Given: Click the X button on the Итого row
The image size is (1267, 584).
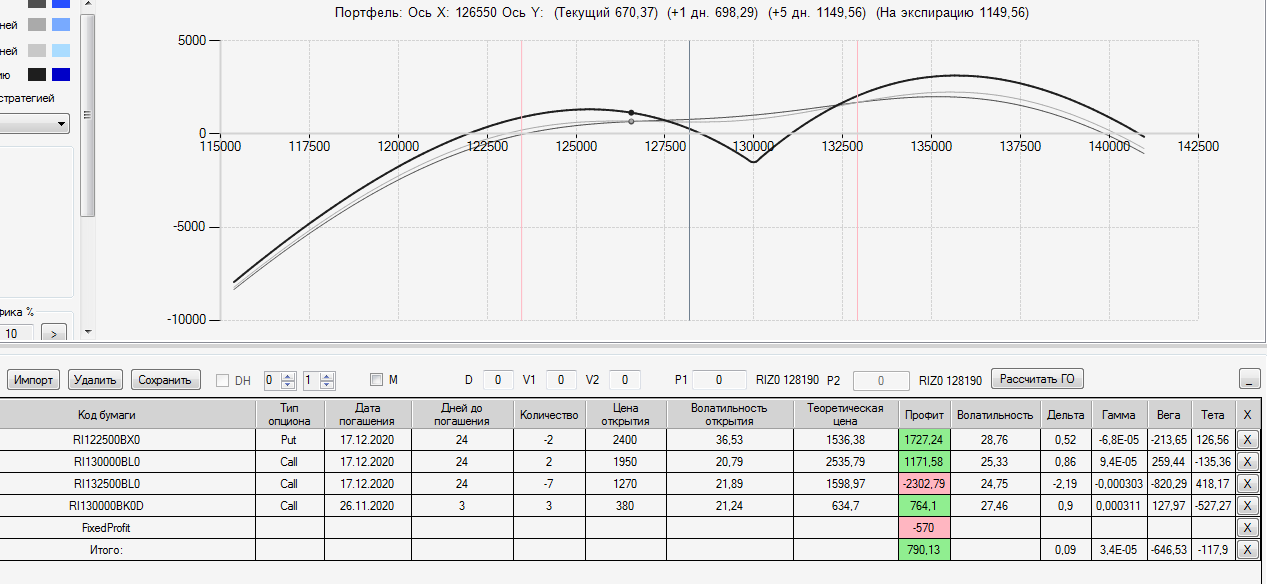Looking at the screenshot, I should coord(1246,549).
